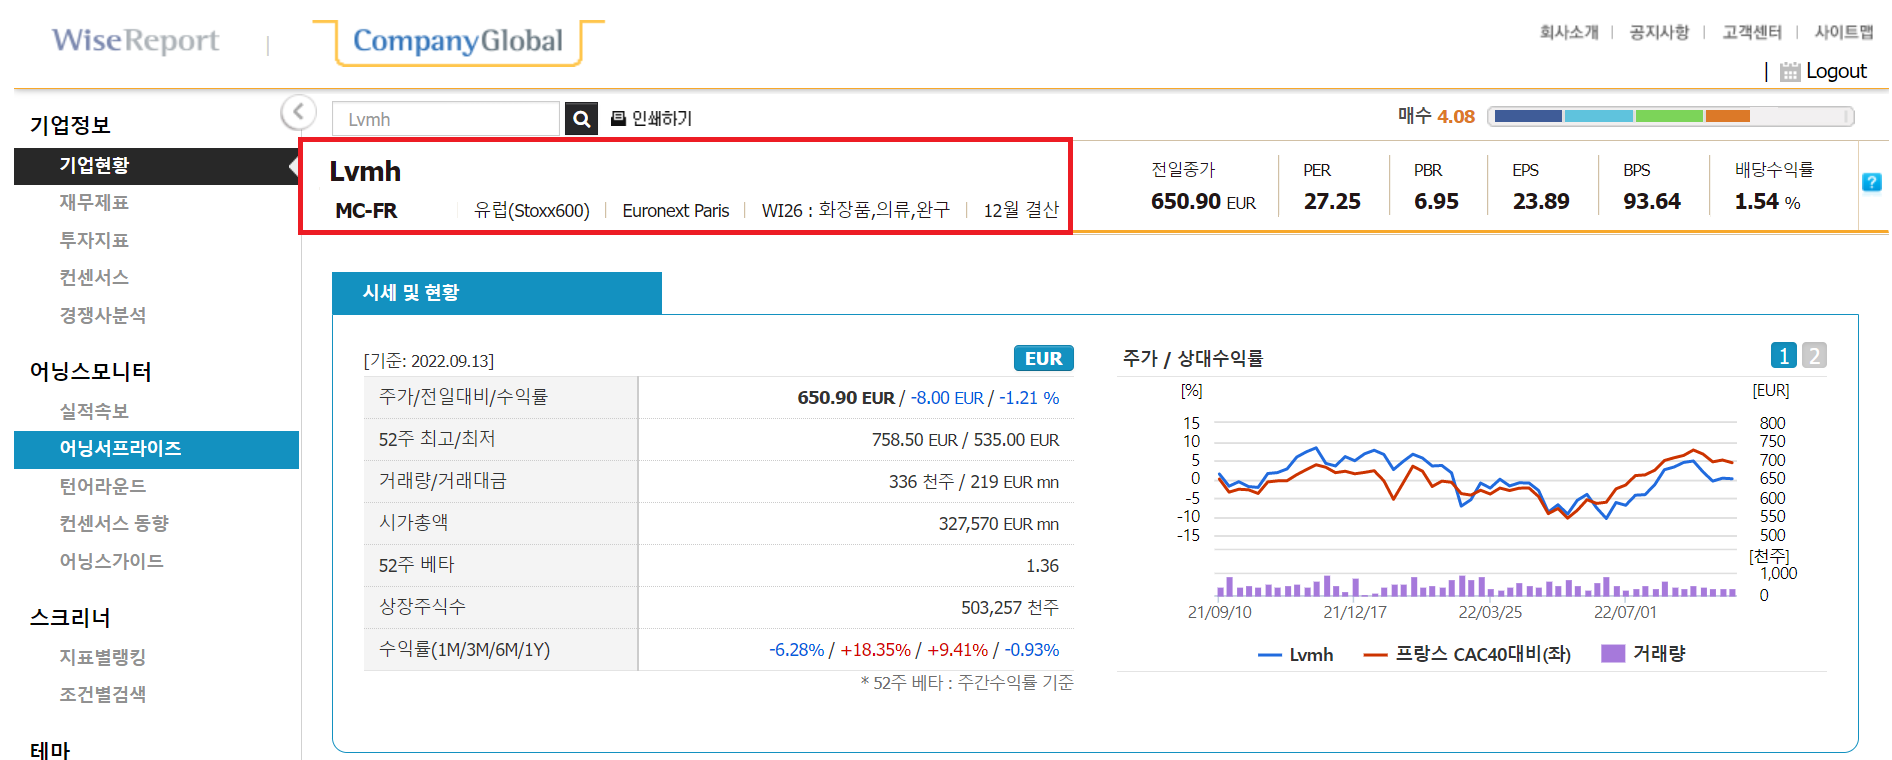Click the blue Lvmh legend line
The width and height of the screenshot is (1892, 760).
click(1269, 655)
